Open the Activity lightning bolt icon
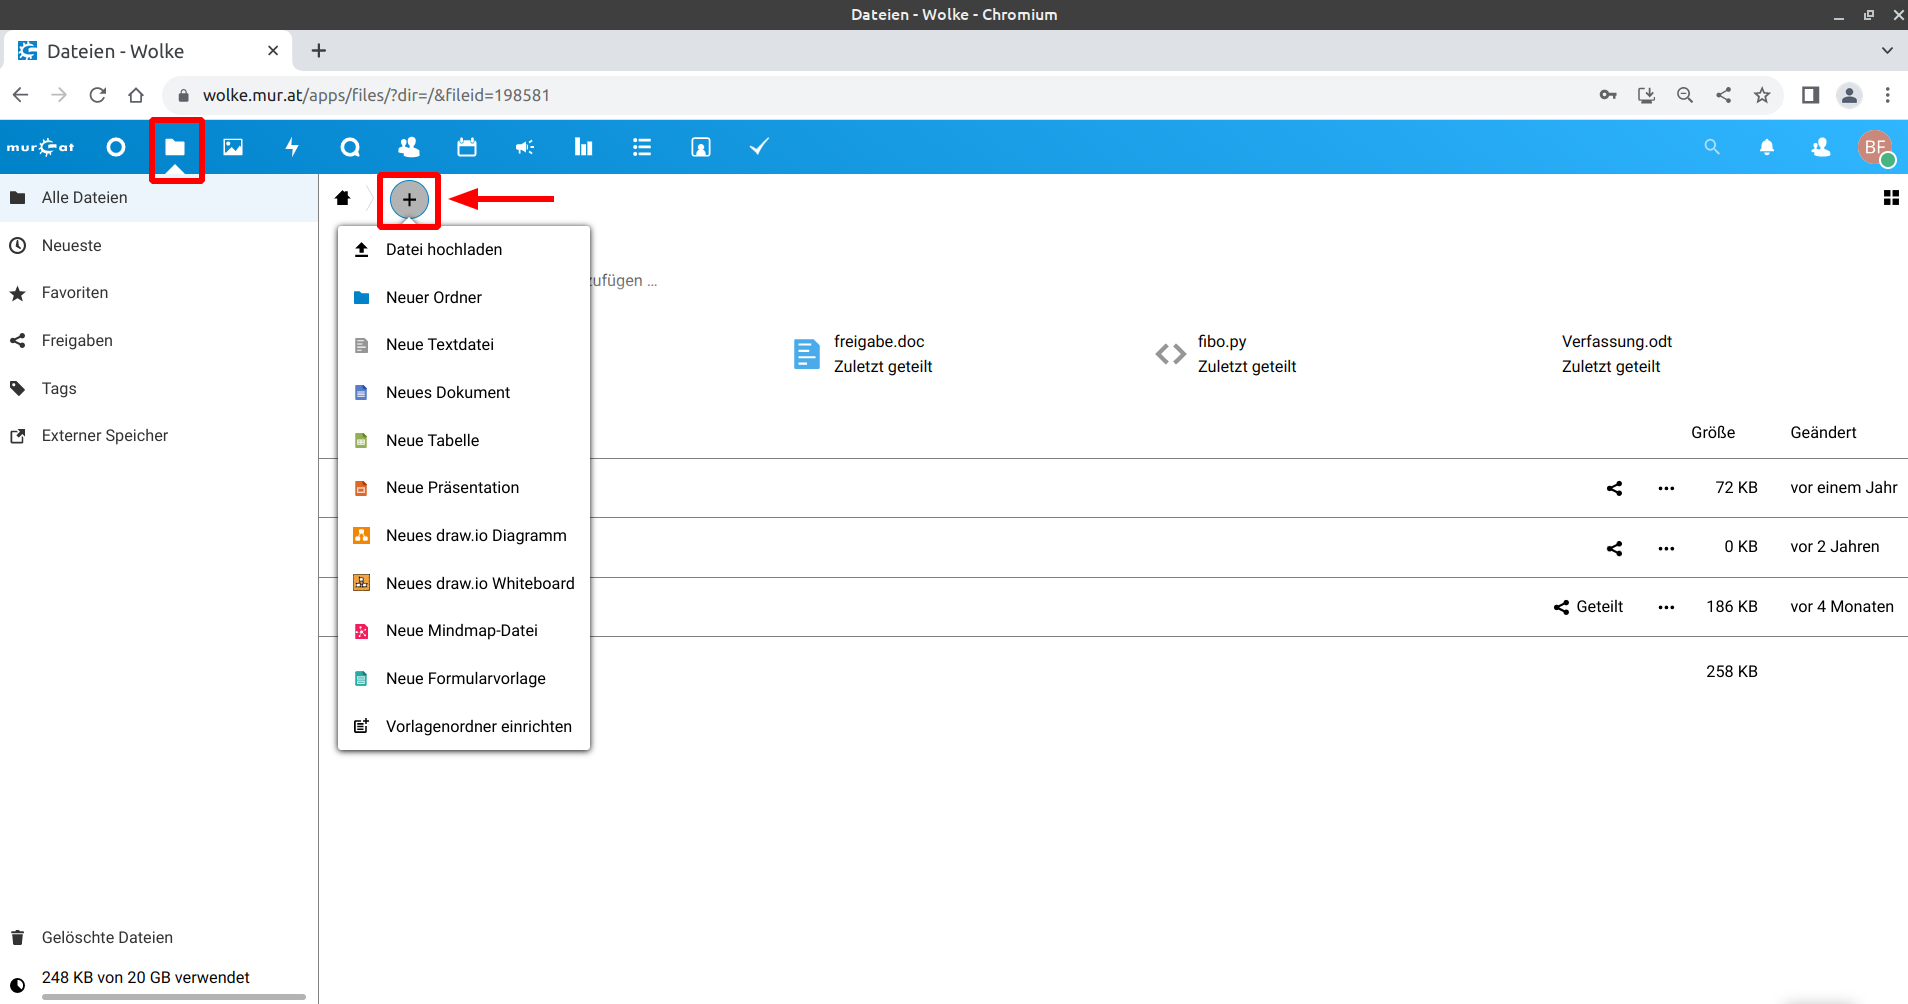The height and width of the screenshot is (1004, 1908). (x=292, y=147)
